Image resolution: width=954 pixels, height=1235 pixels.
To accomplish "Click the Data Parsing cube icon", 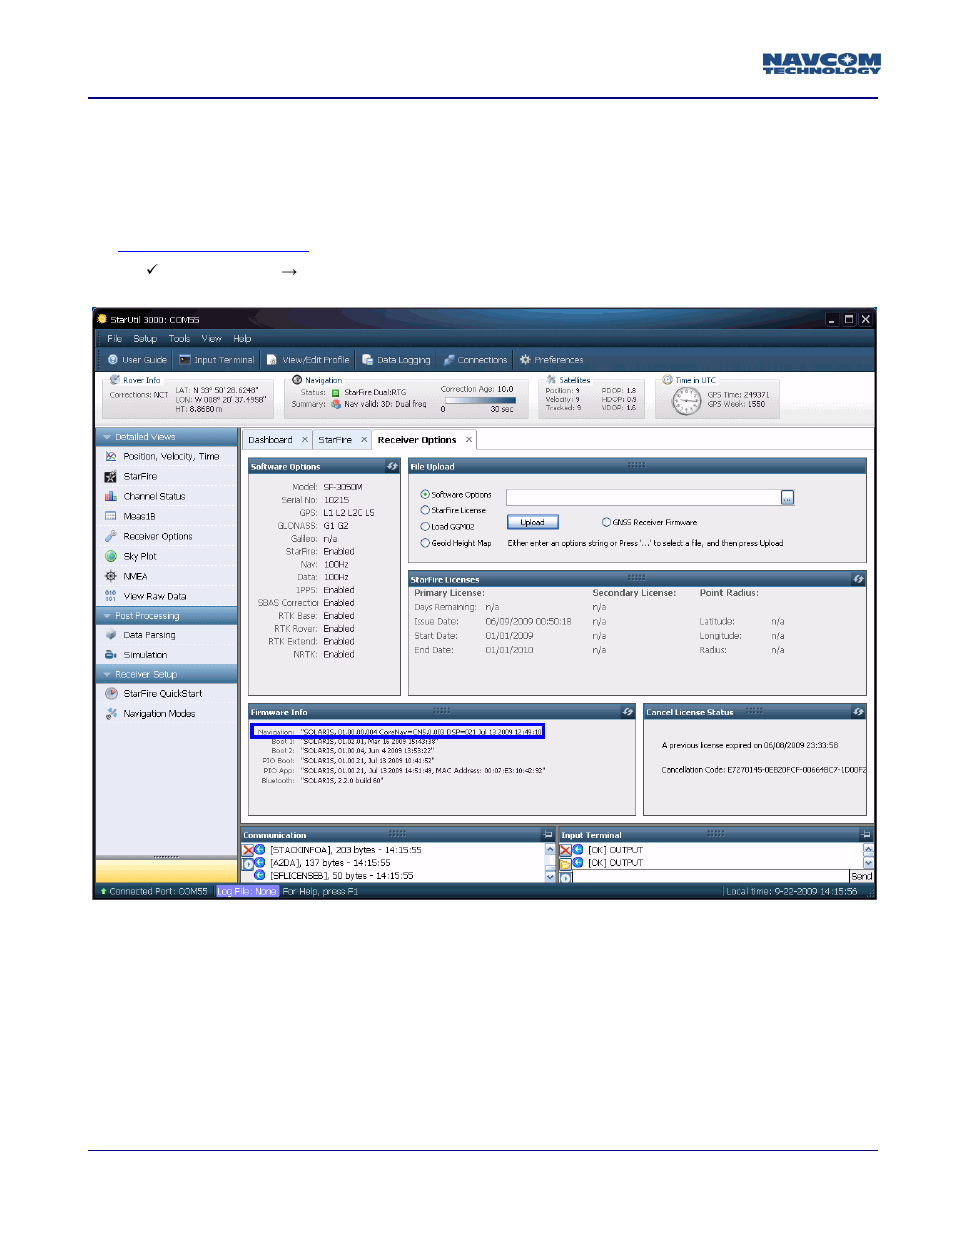I will [111, 635].
